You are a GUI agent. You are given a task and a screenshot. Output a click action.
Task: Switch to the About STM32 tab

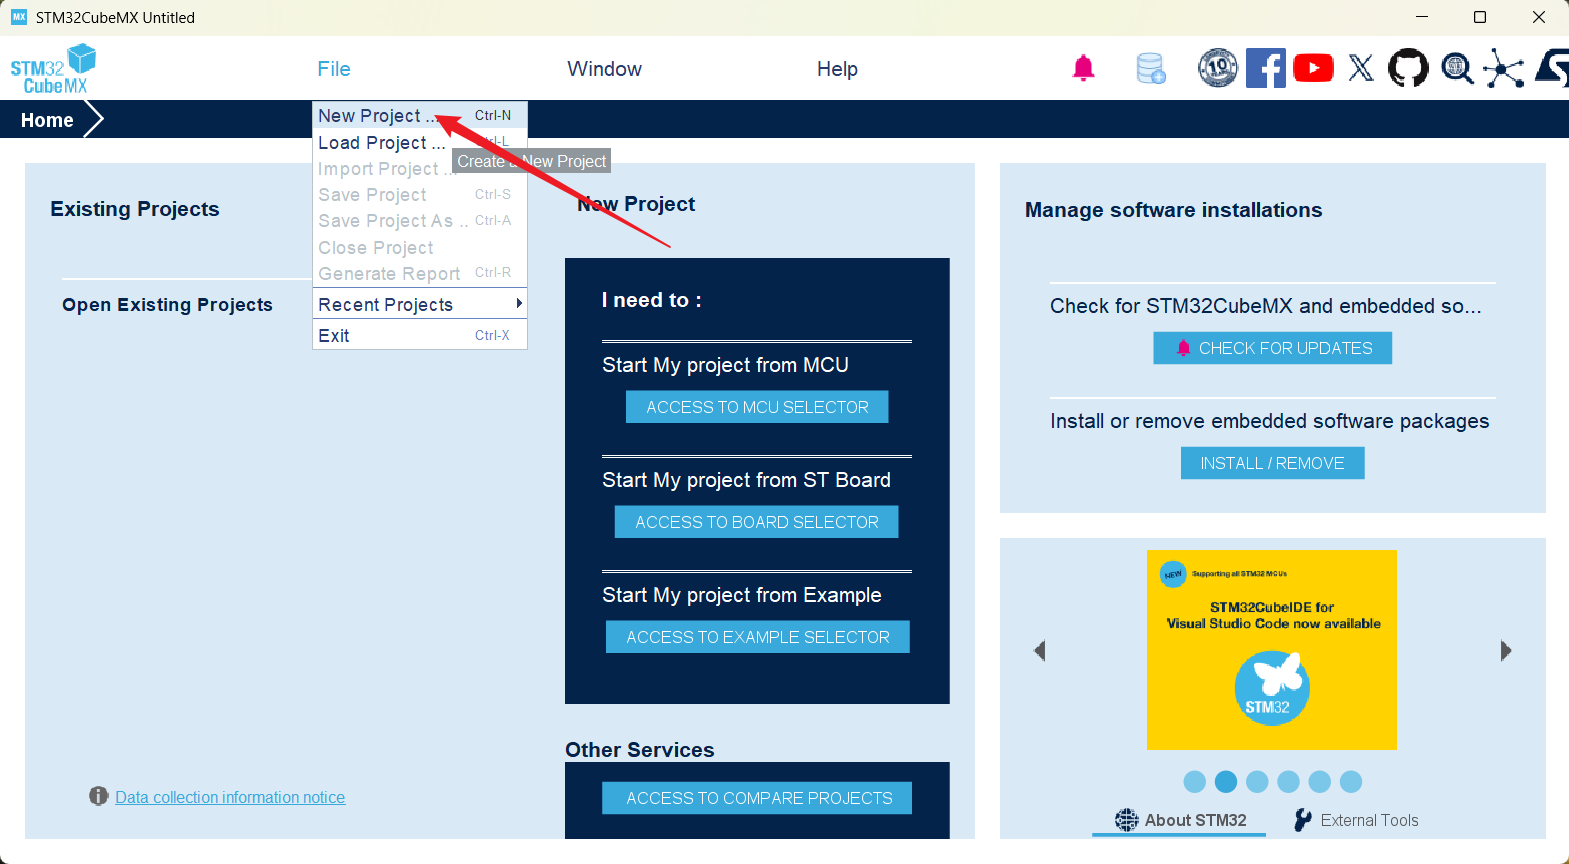[x=1181, y=820]
